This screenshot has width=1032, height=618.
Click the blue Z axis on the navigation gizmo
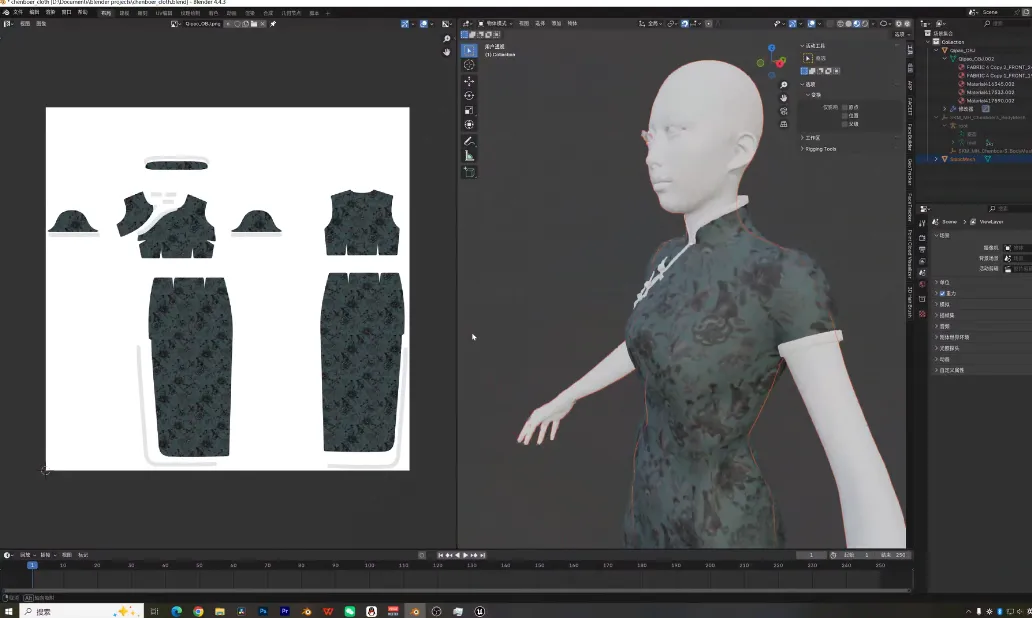coord(771,48)
